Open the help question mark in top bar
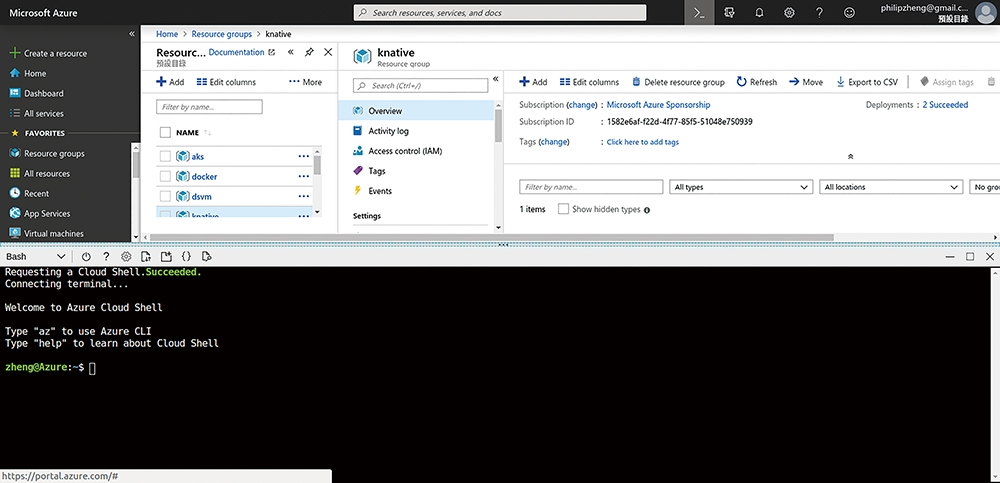Viewport: 1000px width, 483px height. 819,13
